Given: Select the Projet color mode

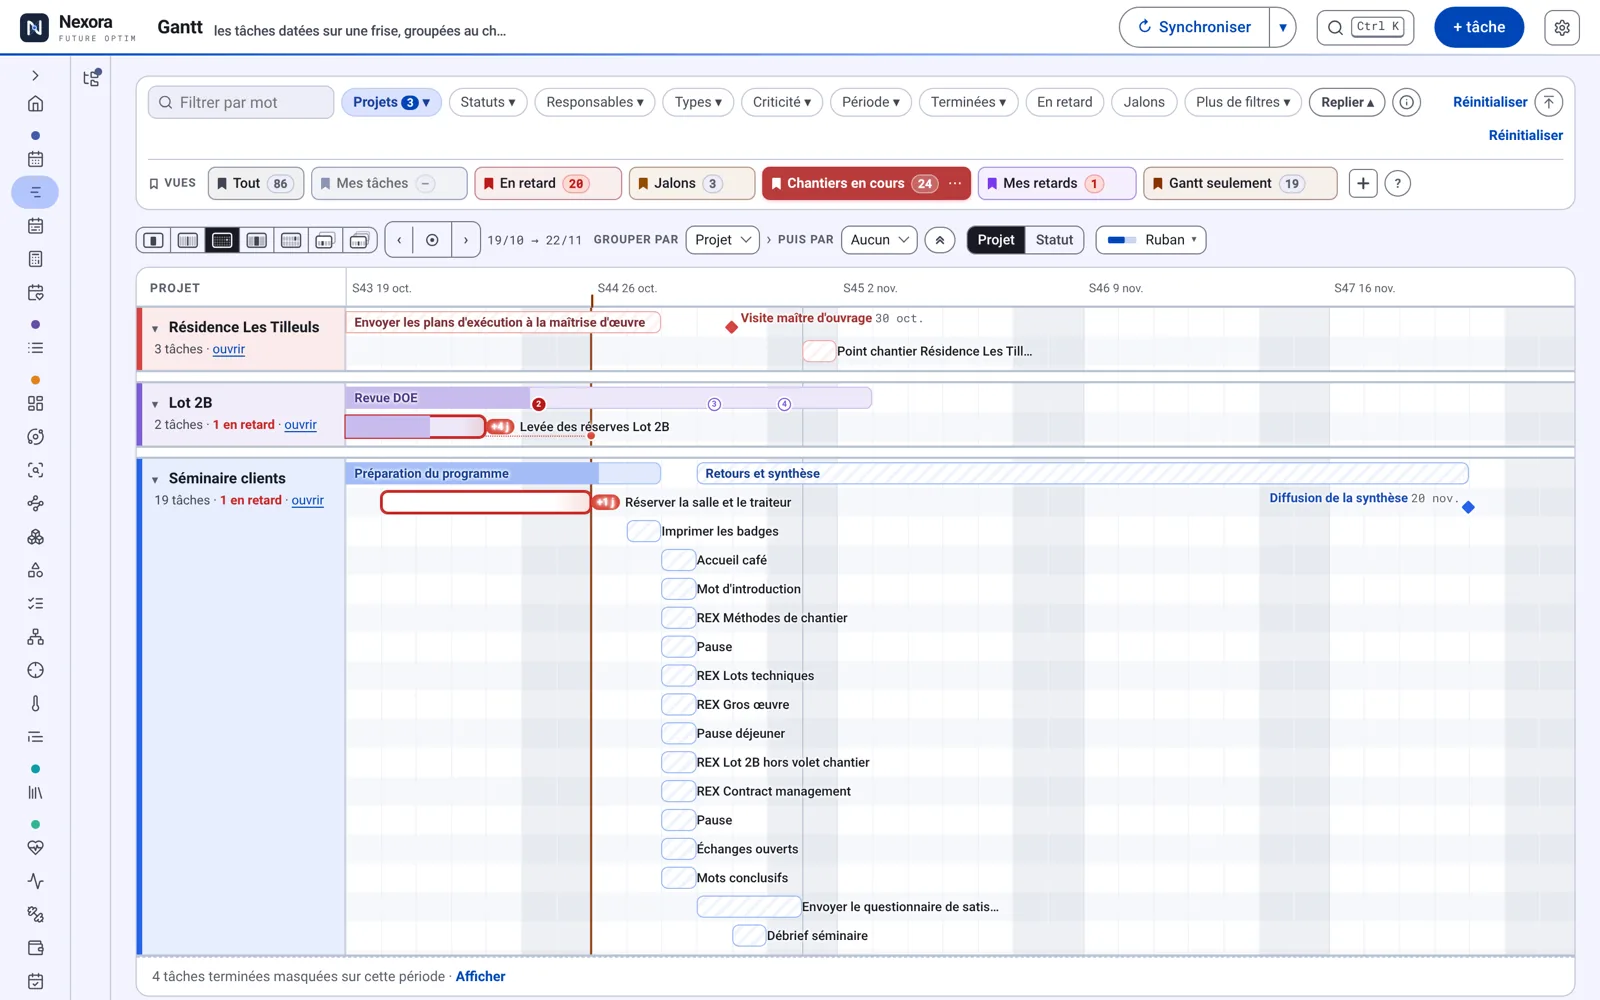Looking at the screenshot, I should (x=995, y=240).
